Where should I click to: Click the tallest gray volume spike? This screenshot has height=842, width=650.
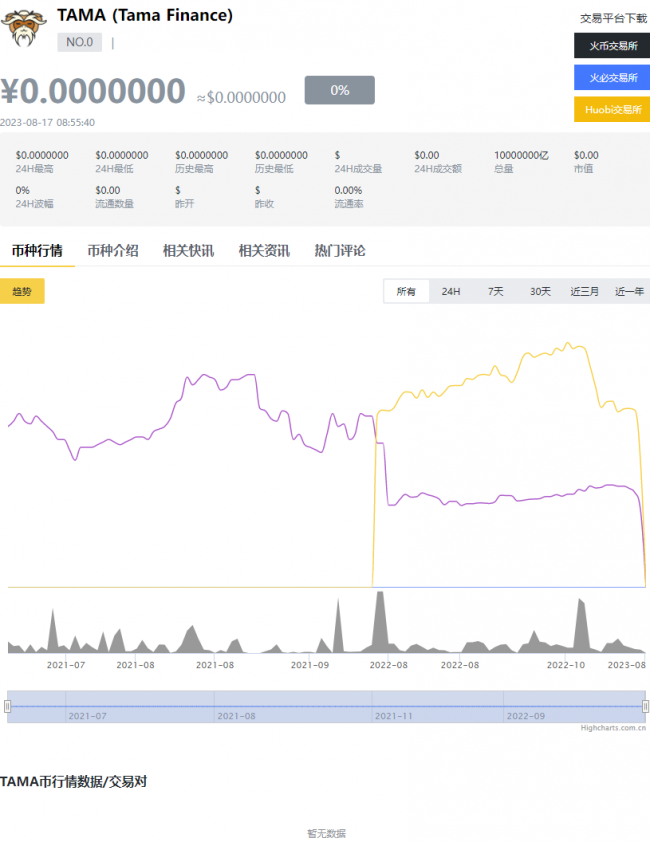coord(380,620)
